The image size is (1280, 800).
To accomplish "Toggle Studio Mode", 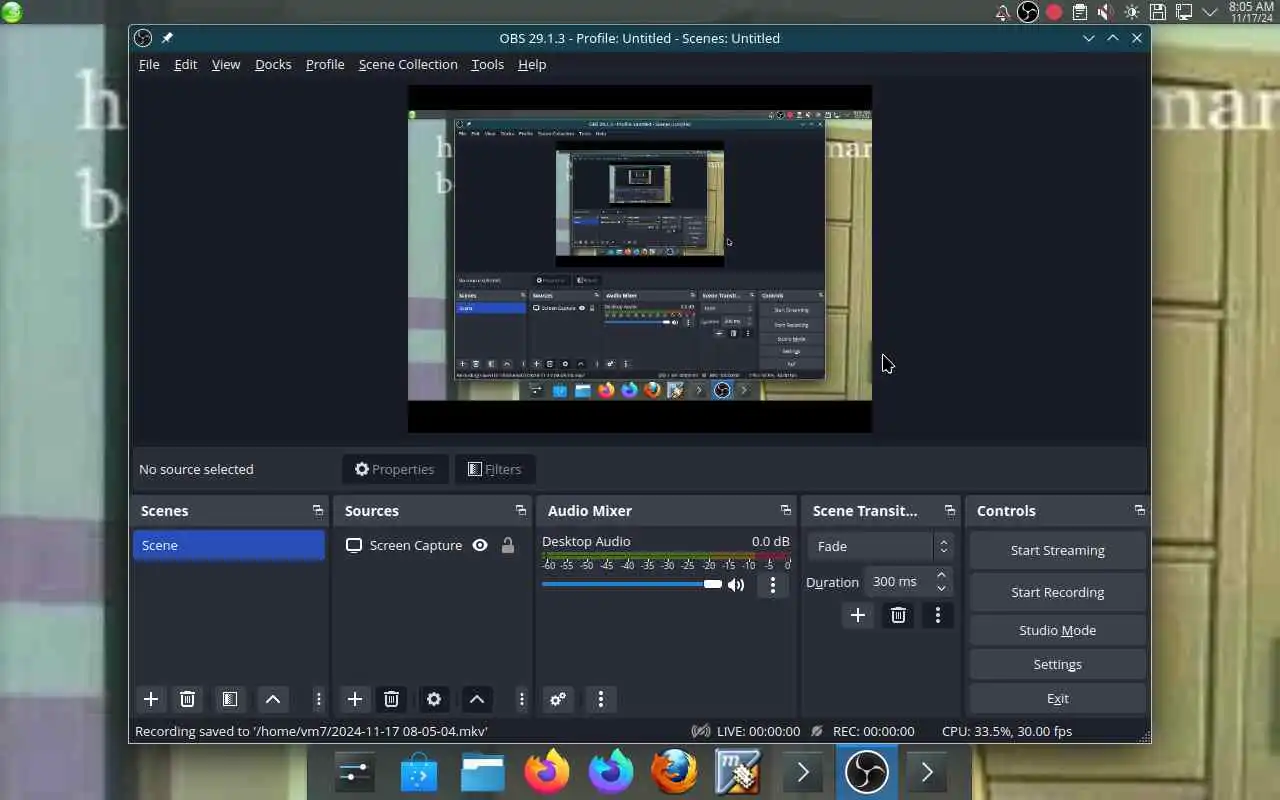I will point(1057,630).
